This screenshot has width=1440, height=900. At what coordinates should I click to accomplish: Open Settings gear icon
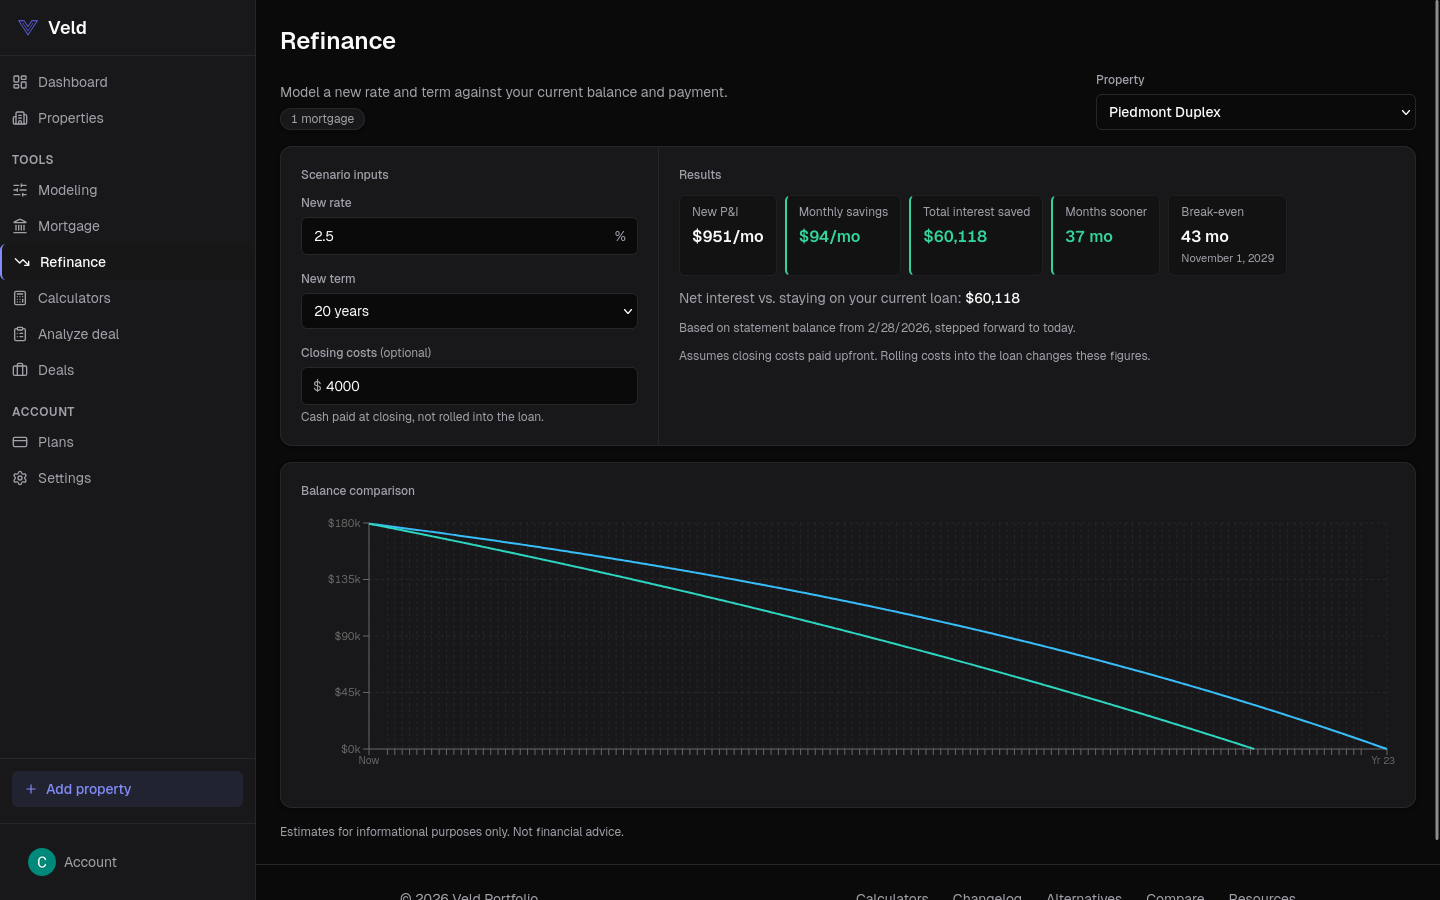point(20,478)
